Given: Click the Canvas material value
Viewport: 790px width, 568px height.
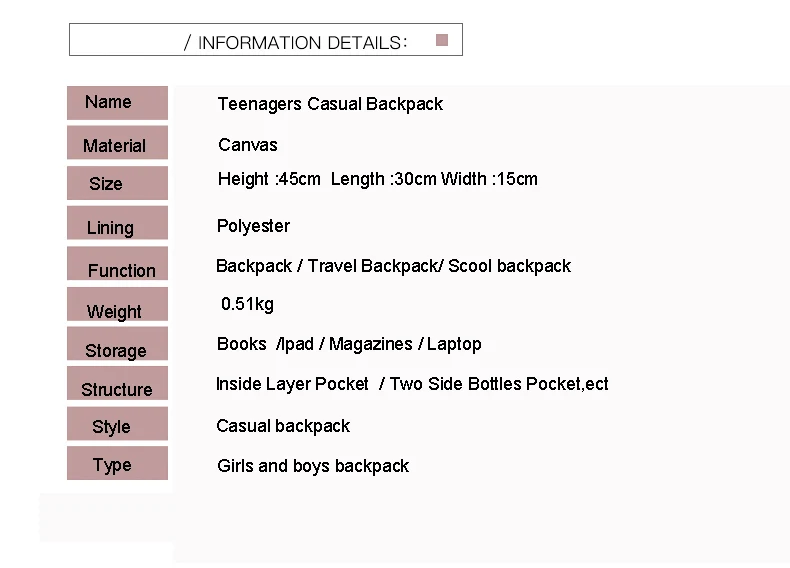Looking at the screenshot, I should 248,145.
